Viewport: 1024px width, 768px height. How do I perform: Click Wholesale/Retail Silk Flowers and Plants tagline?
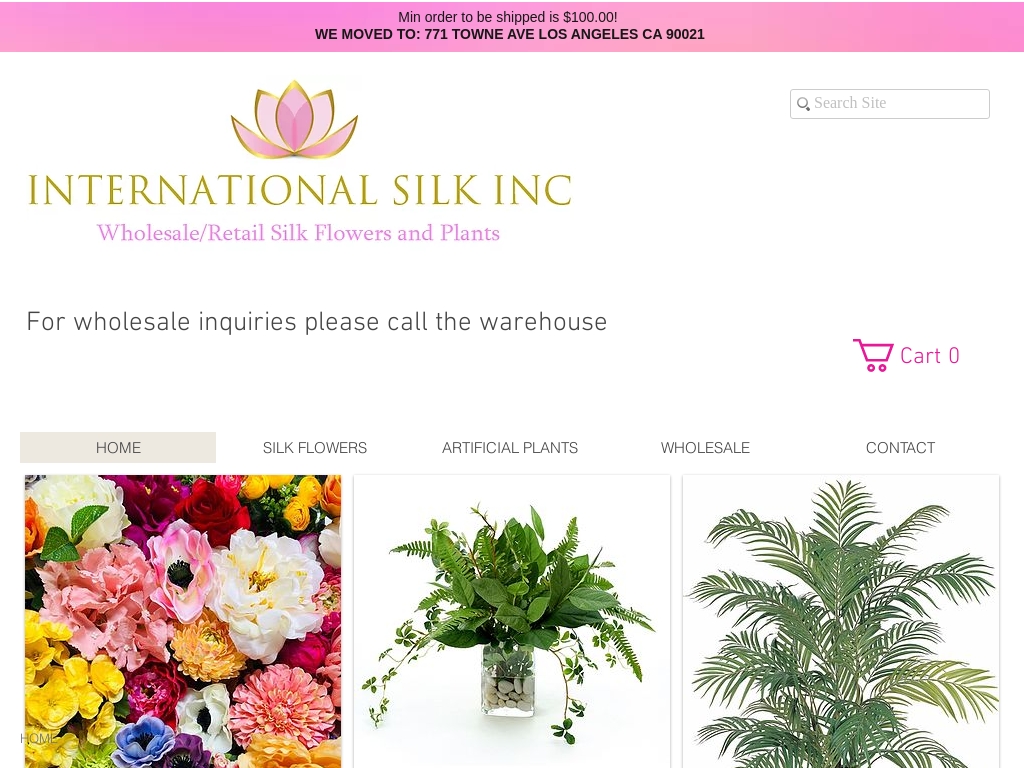coord(298,233)
